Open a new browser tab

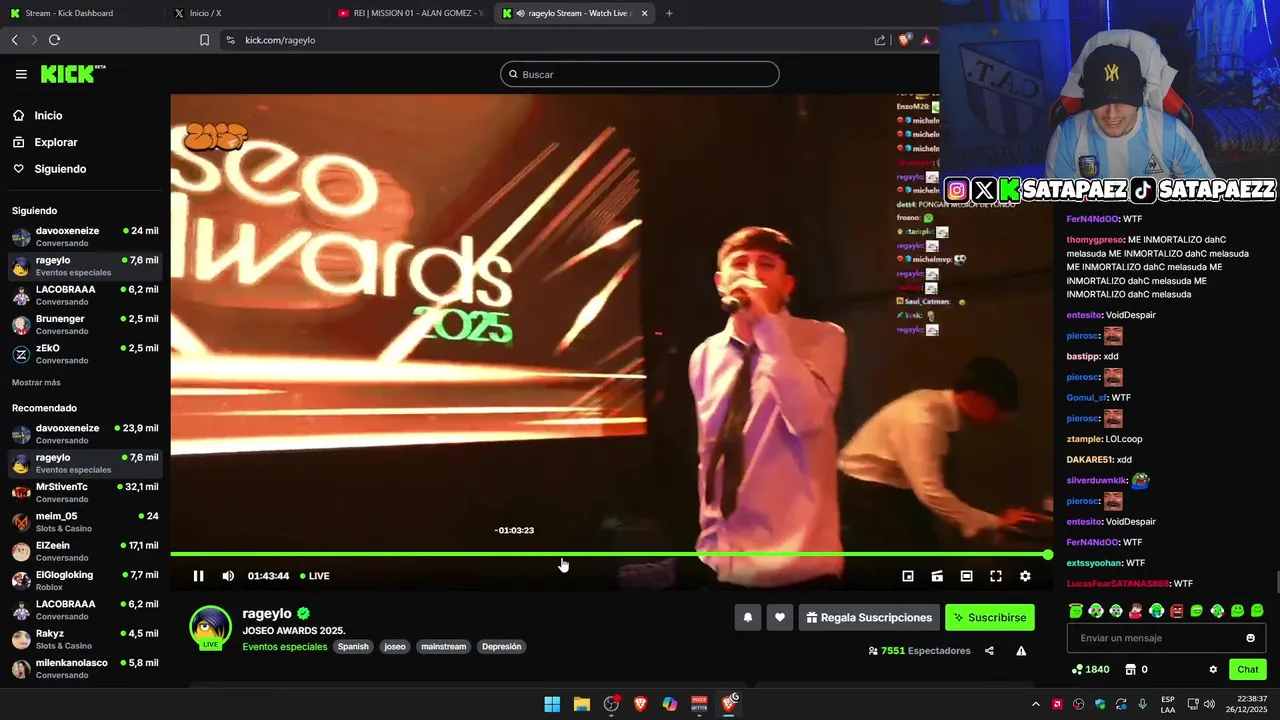click(669, 13)
